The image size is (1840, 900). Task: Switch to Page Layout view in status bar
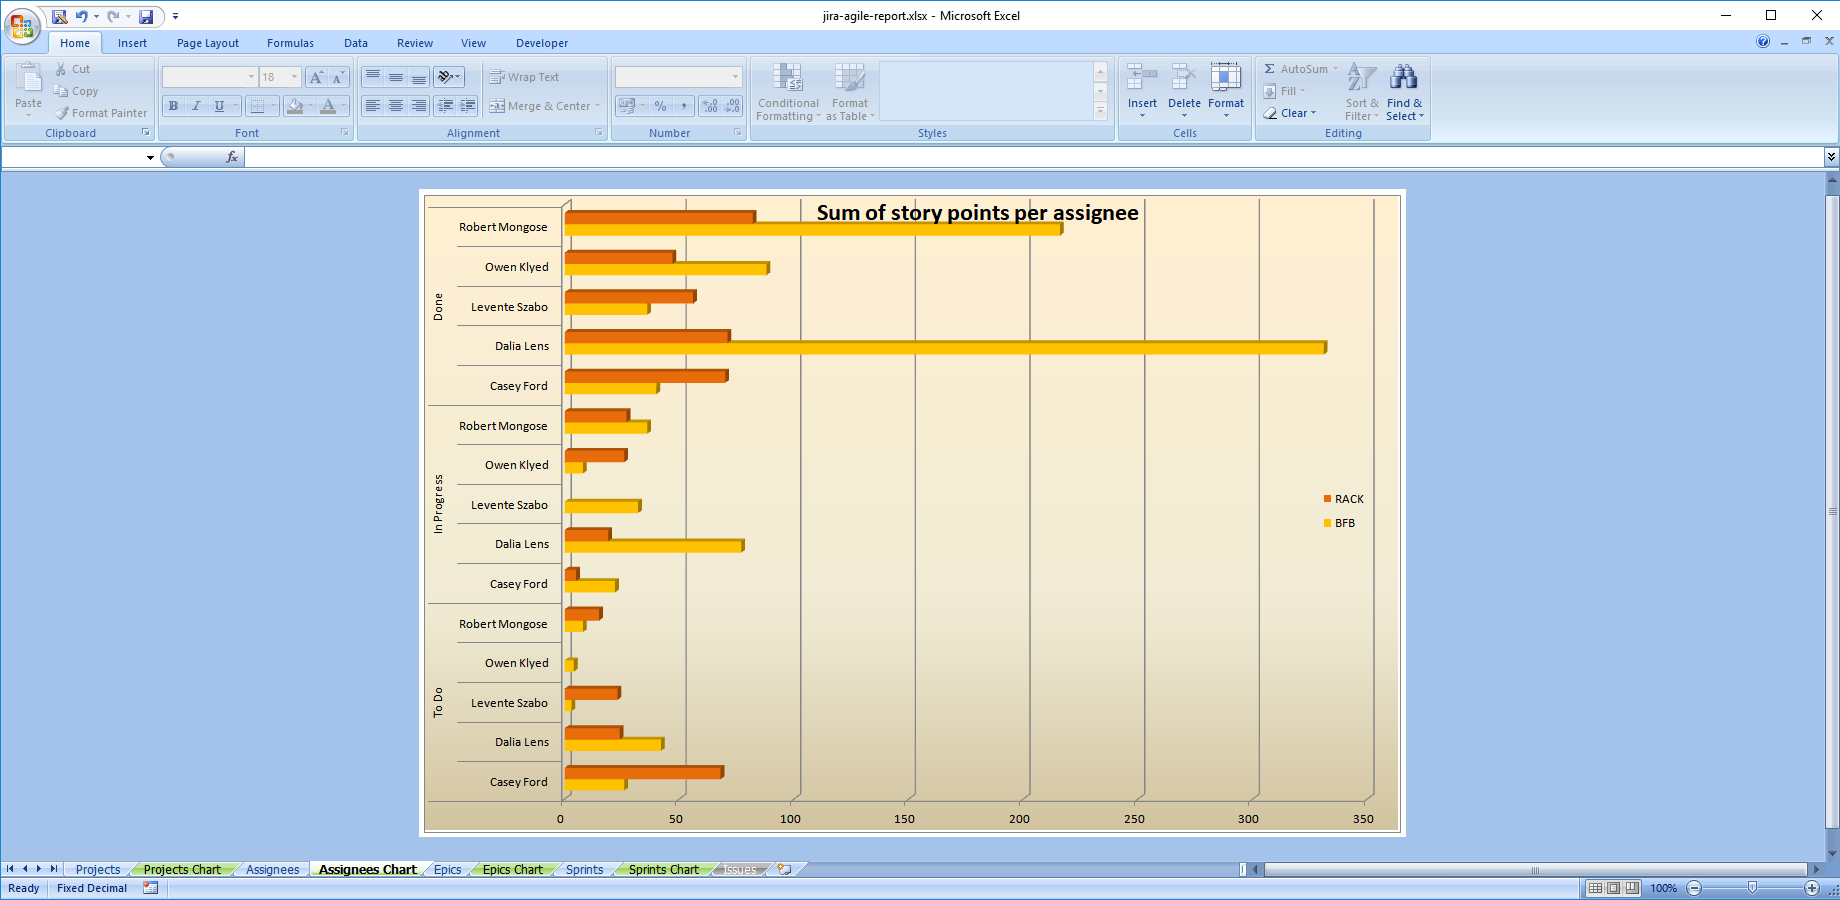[x=1614, y=888]
